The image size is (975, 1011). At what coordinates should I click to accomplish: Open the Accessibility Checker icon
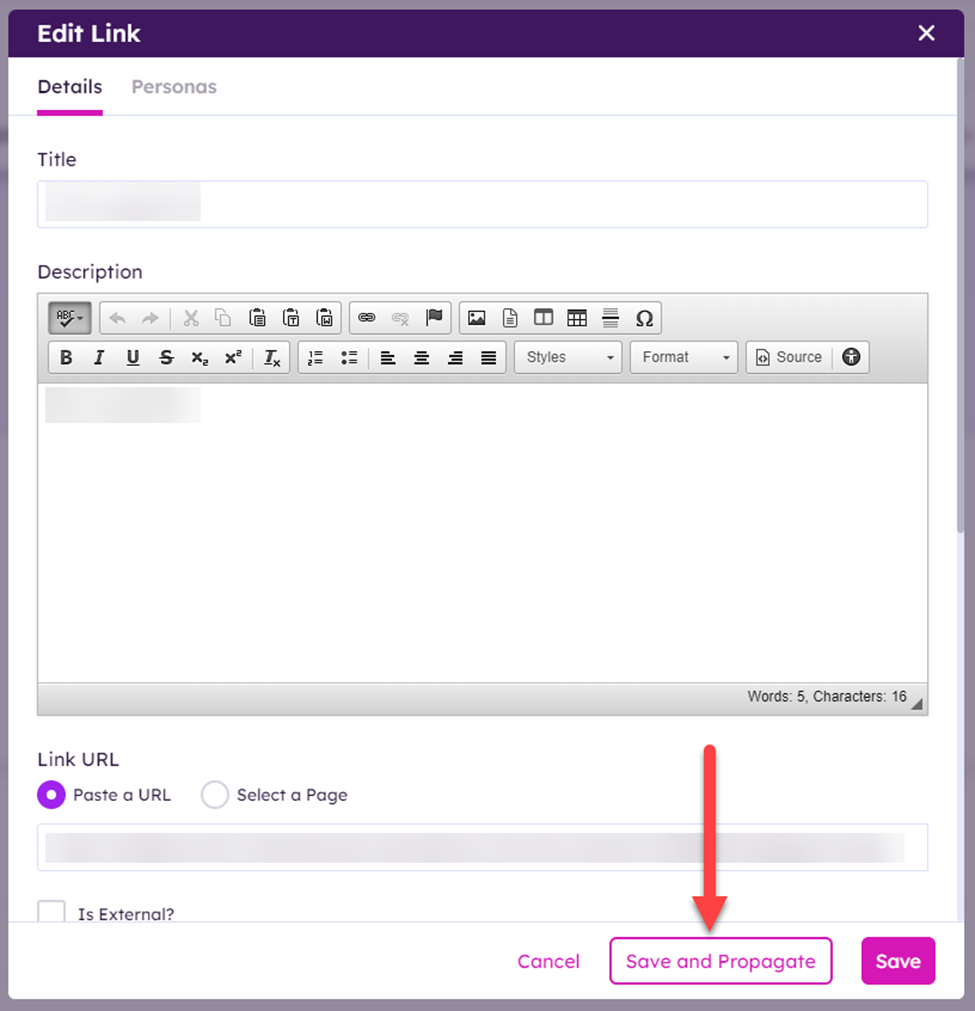point(851,357)
